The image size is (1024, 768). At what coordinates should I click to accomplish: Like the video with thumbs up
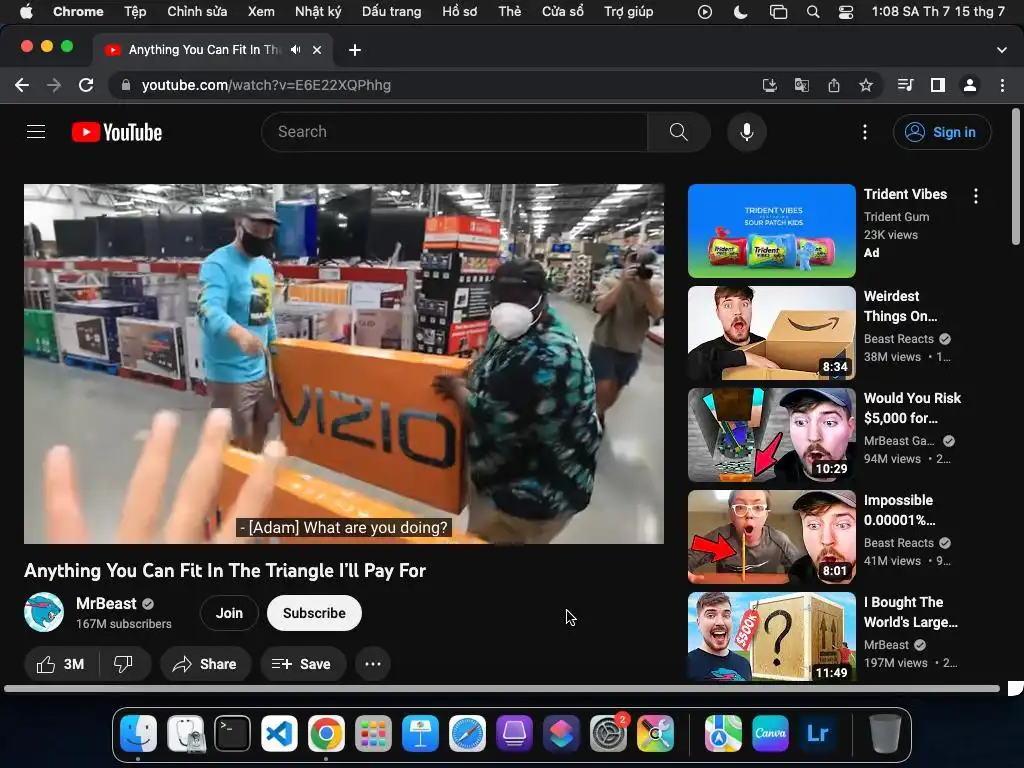(x=61, y=664)
